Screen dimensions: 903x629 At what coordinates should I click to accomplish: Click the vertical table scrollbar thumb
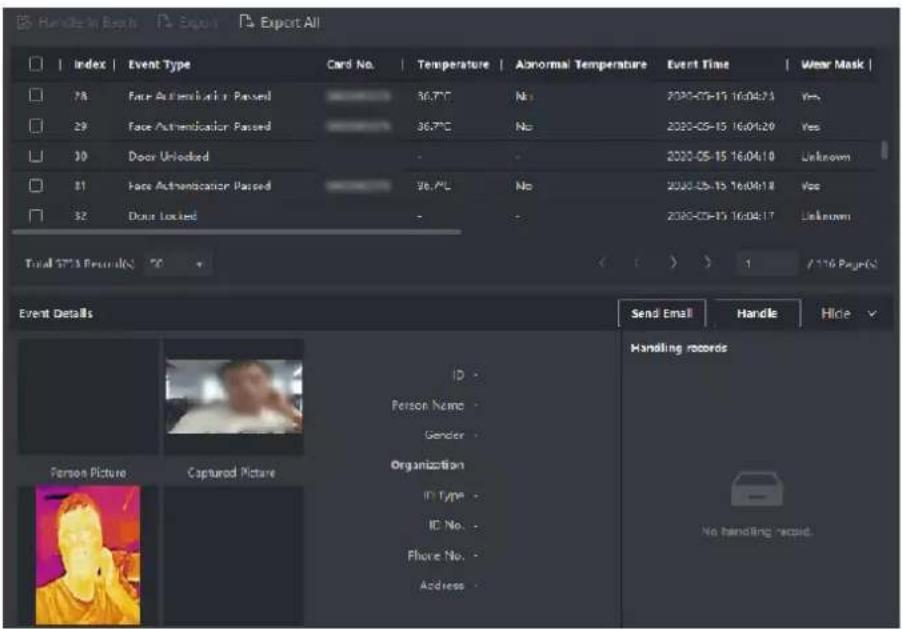coord(885,150)
